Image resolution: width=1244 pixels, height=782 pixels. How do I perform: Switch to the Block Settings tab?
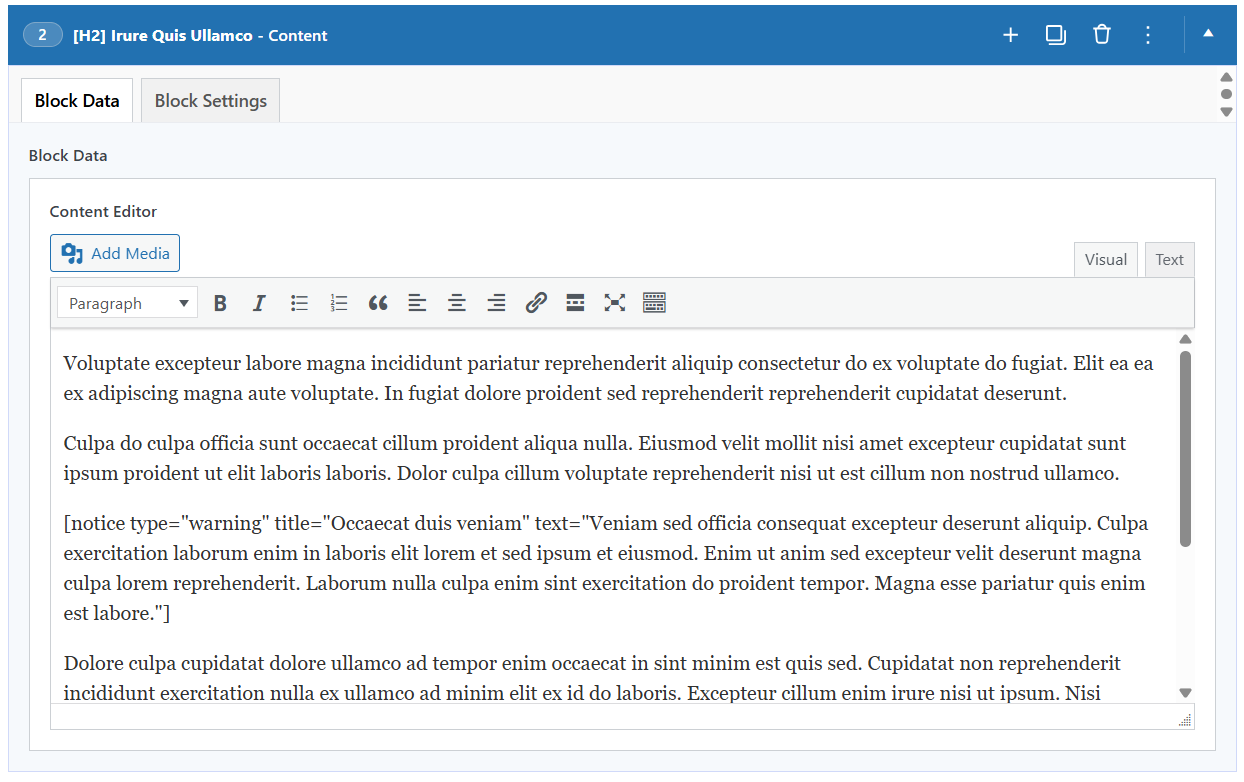210,101
